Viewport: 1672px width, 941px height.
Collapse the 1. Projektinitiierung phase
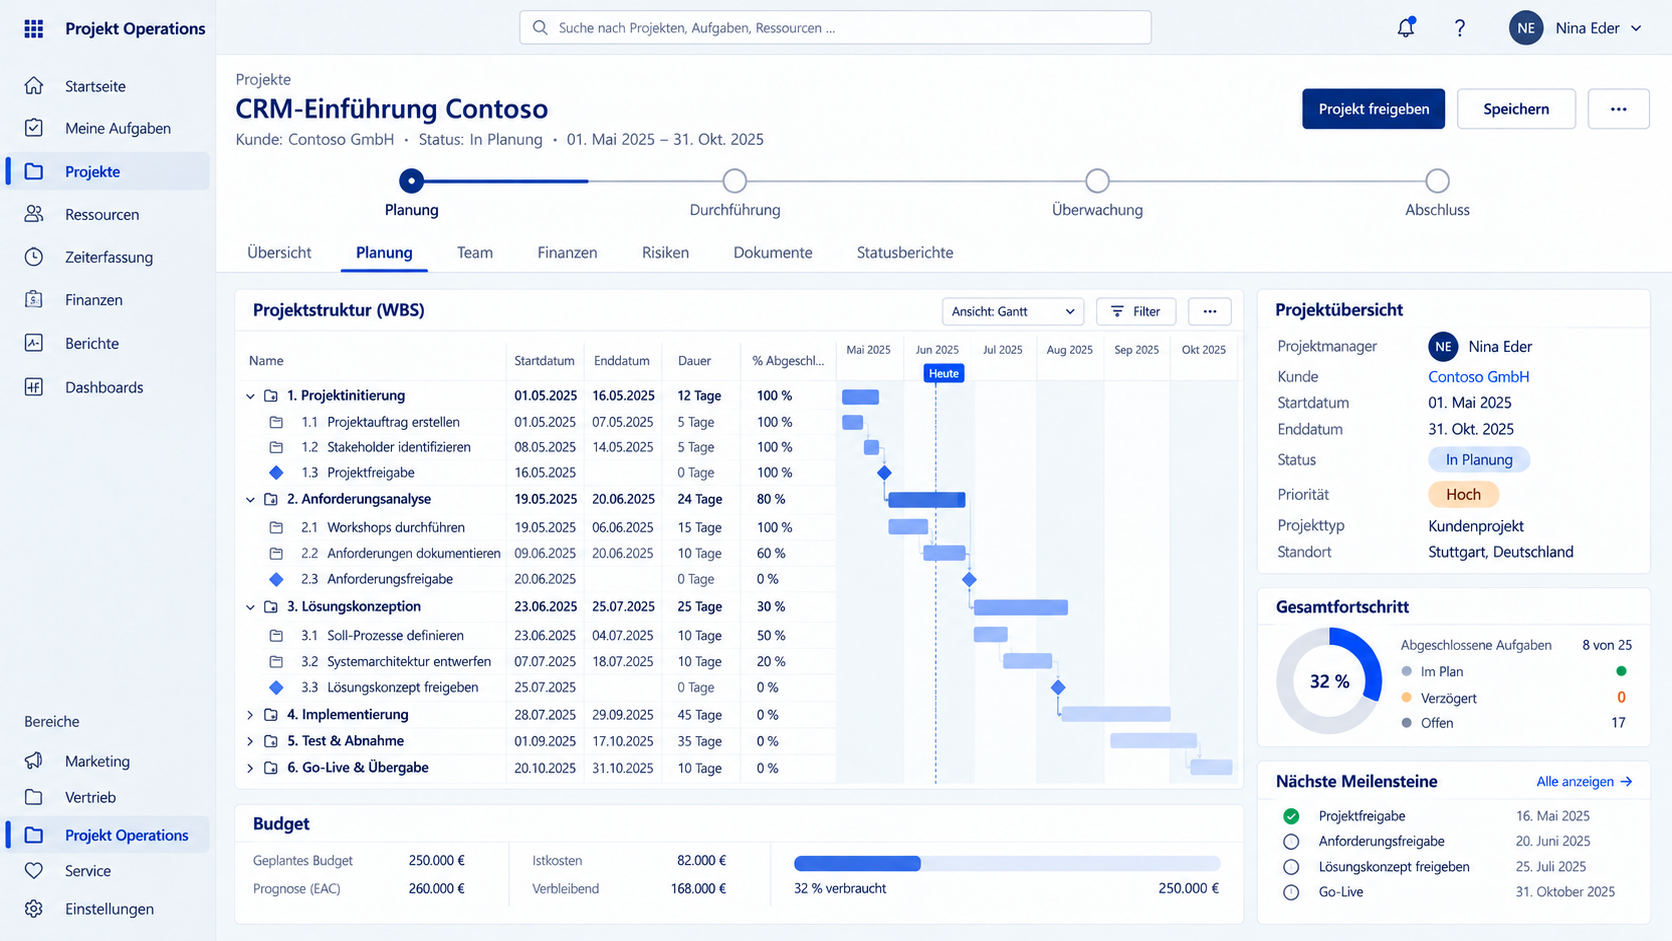[250, 396]
